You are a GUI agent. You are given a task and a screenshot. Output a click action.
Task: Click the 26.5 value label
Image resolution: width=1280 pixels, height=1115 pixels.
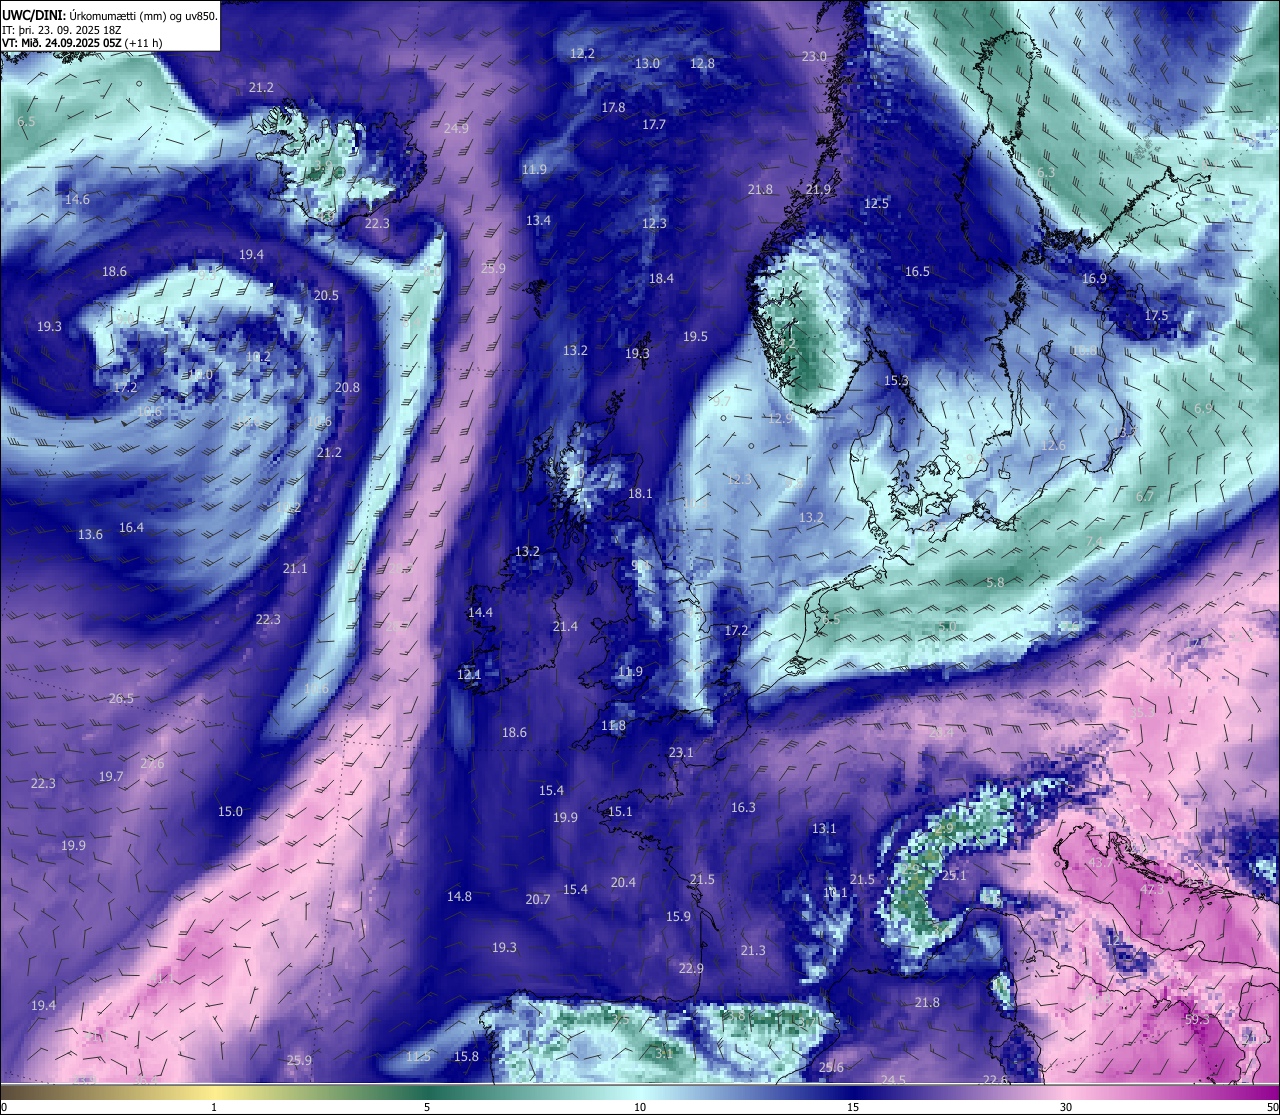click(121, 698)
